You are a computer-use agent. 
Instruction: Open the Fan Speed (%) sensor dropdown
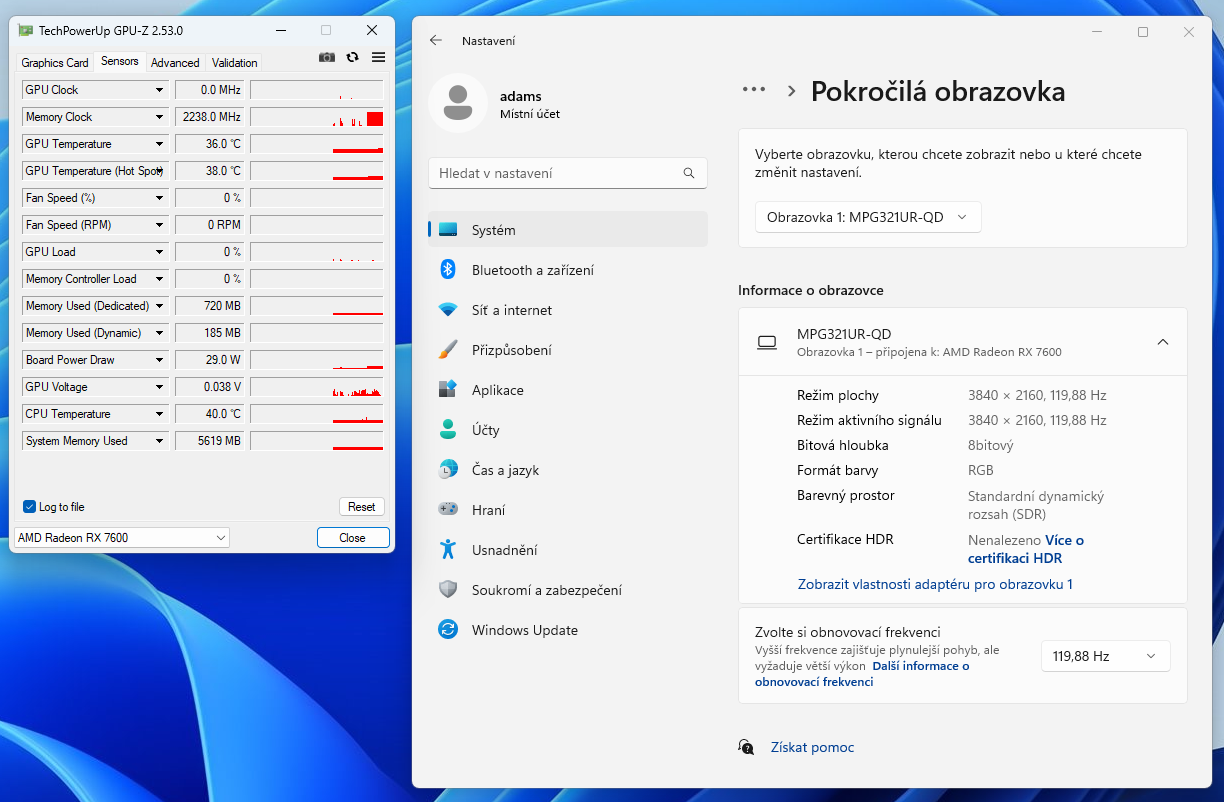click(x=159, y=198)
